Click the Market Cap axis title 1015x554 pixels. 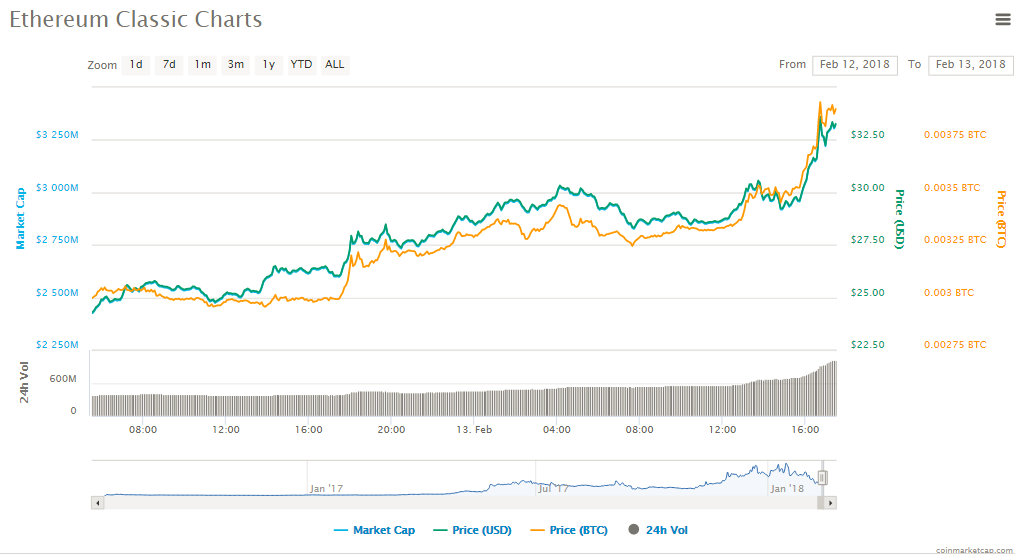click(x=20, y=219)
